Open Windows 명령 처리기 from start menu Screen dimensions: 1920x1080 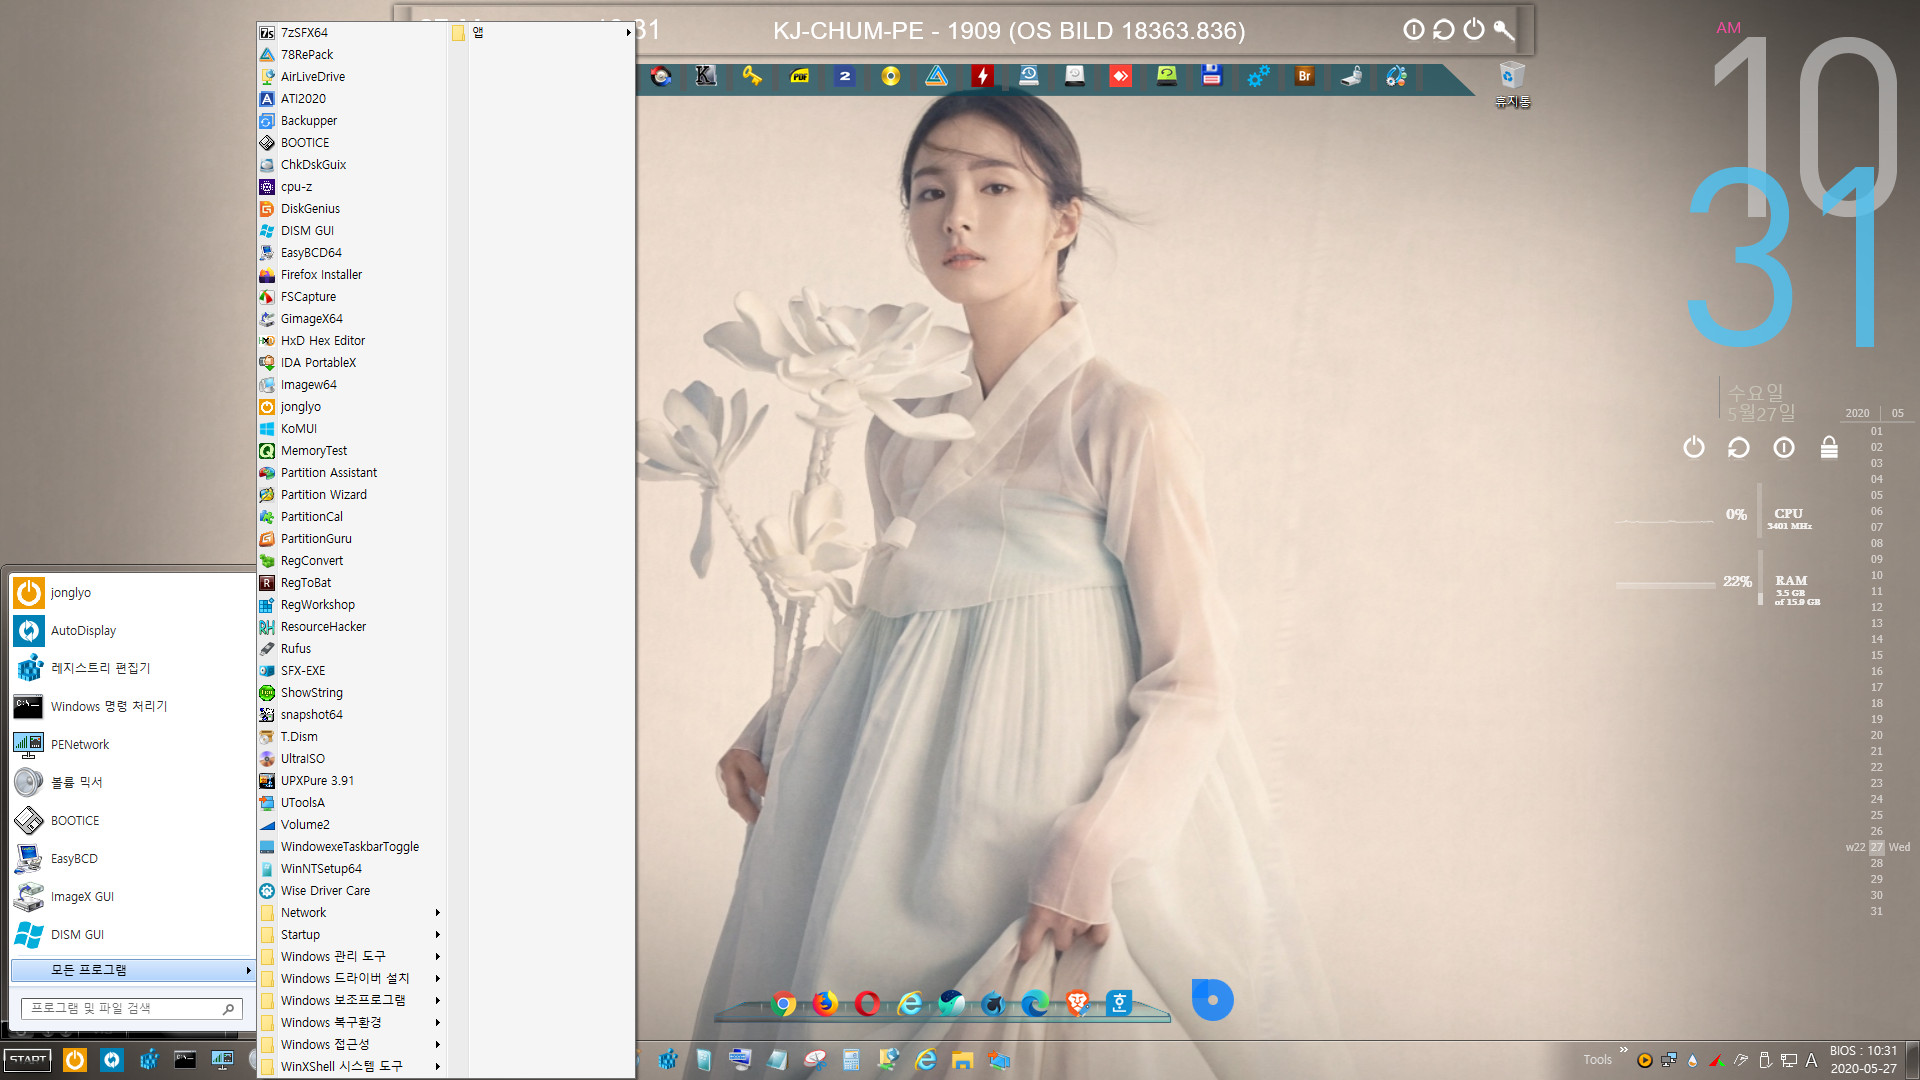[132, 707]
